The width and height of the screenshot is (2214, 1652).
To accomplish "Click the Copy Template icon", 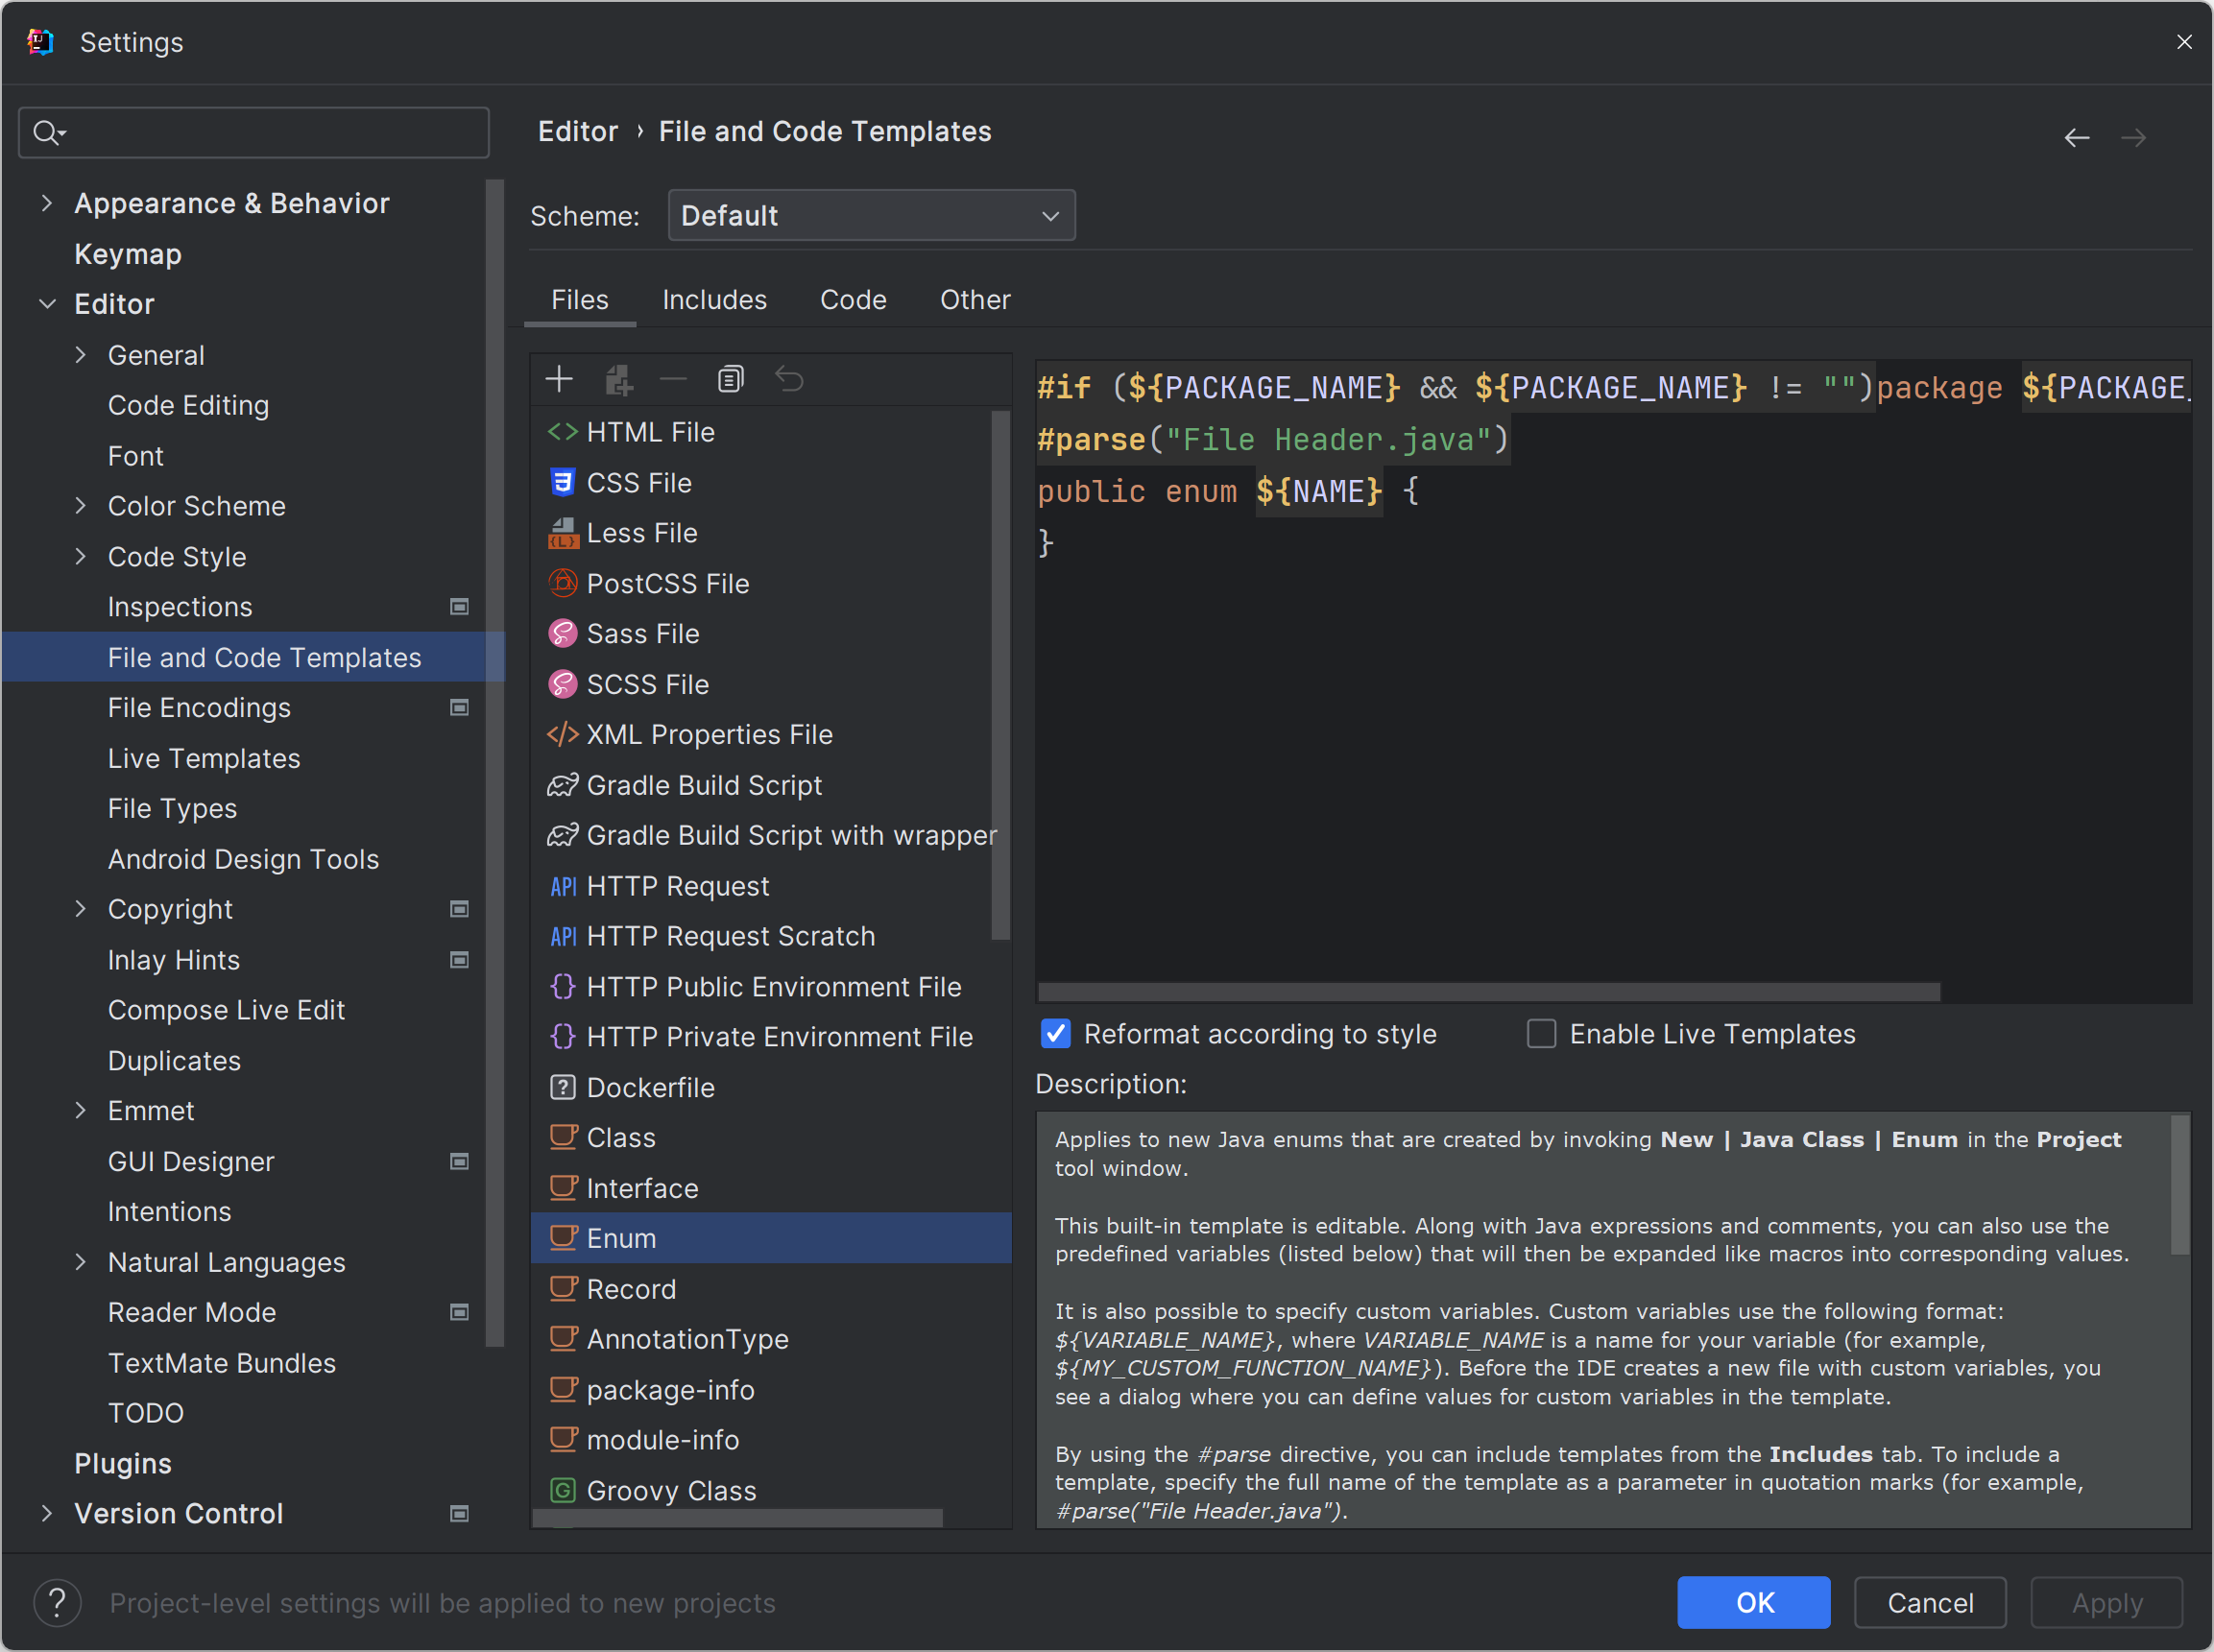I will (731, 379).
